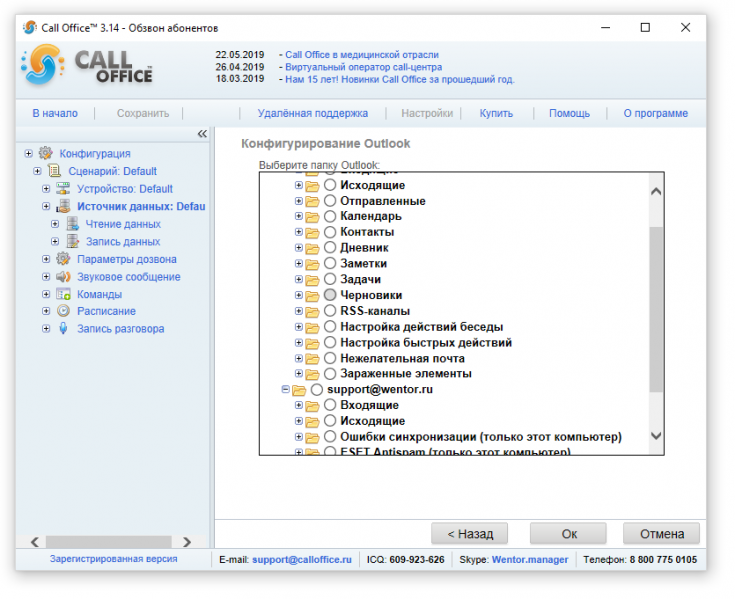This screenshot has width=735, height=599.
Task: Click the Команды icon
Action: click(63, 294)
